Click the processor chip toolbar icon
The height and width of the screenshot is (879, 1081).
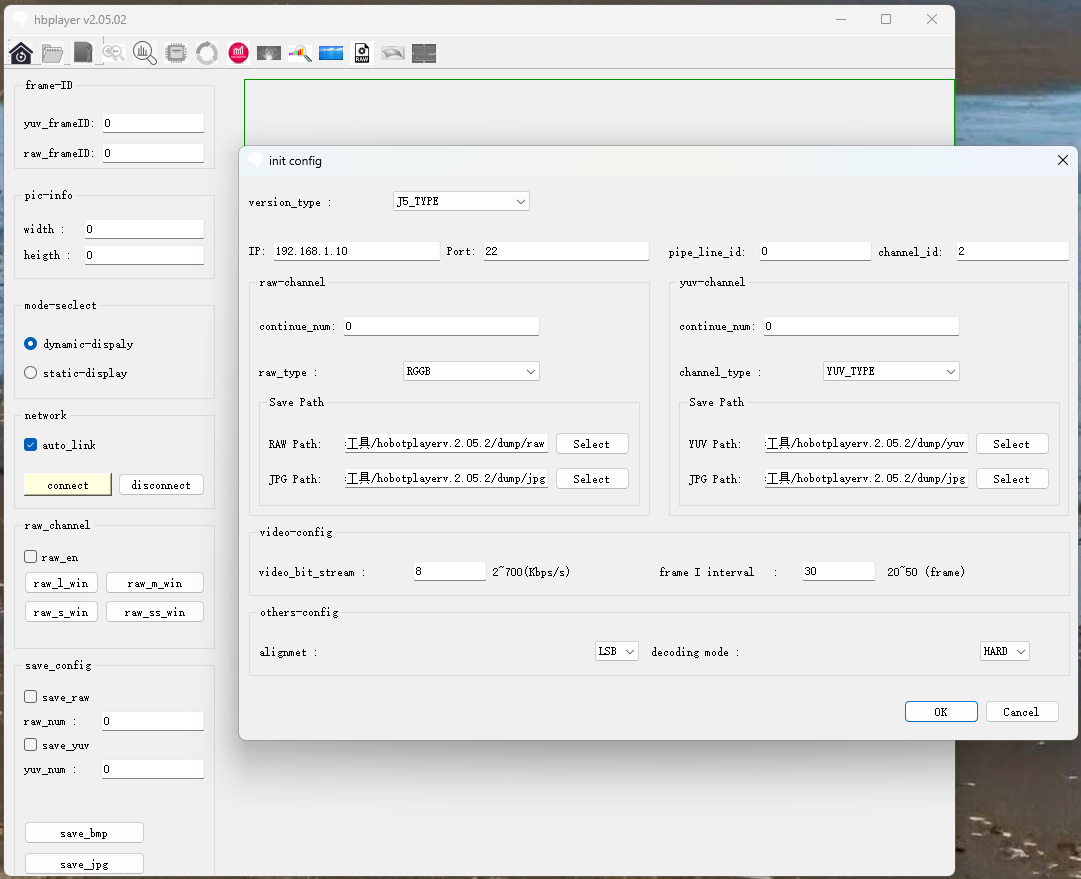tap(176, 53)
